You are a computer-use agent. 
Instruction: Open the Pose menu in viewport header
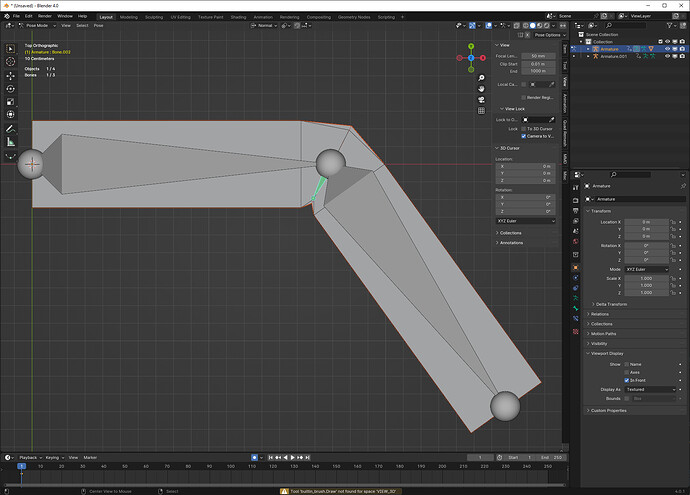tap(98, 26)
